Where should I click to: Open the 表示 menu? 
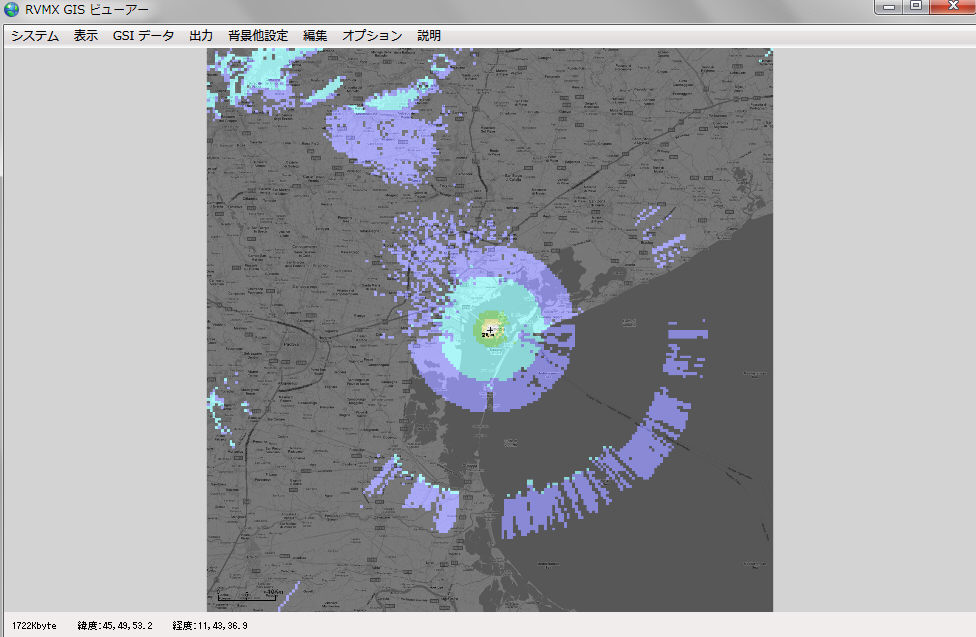pyautogui.click(x=86, y=36)
